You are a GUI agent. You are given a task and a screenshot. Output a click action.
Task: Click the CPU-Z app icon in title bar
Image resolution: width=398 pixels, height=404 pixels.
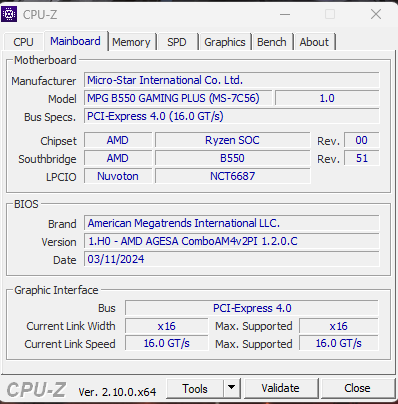click(x=9, y=14)
